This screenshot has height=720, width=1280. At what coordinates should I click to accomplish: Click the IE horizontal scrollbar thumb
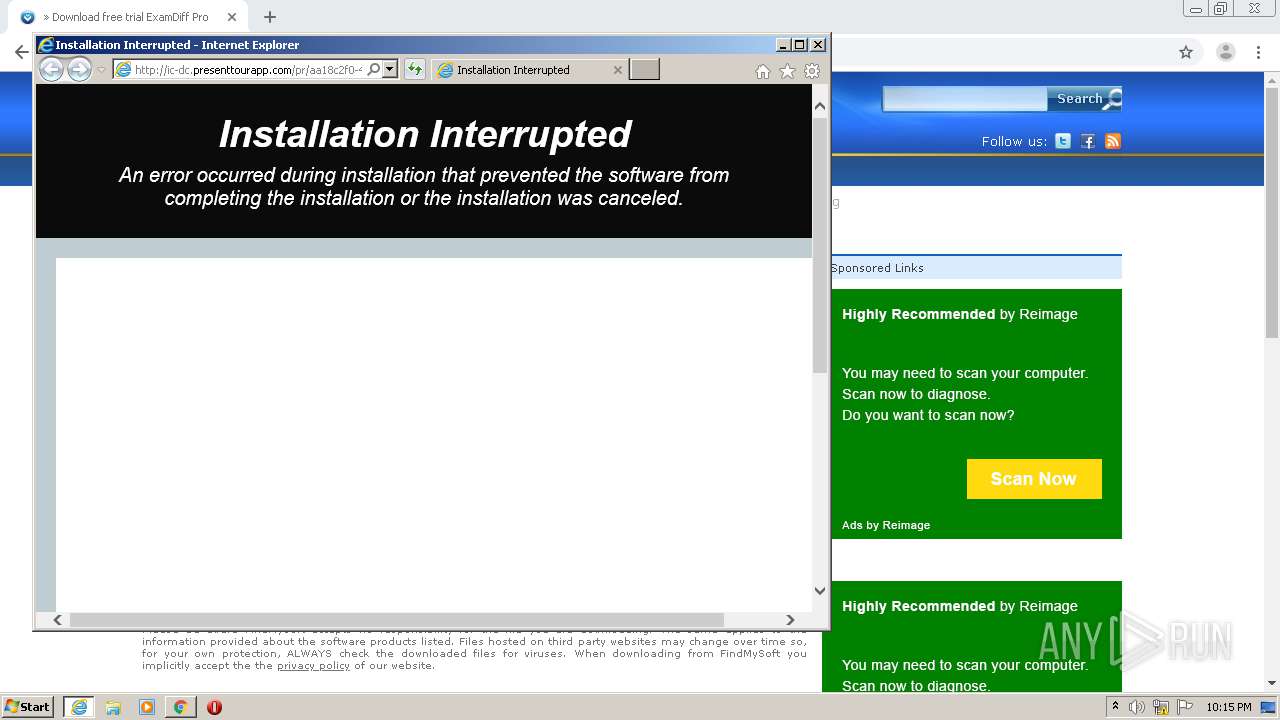(396, 620)
